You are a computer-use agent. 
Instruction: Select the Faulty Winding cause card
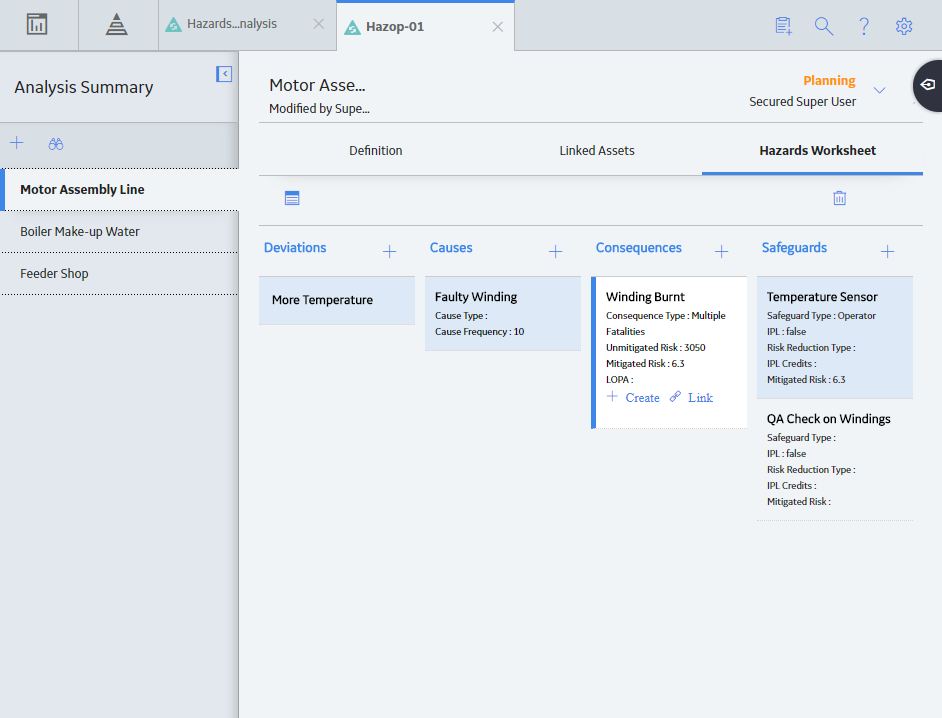click(503, 313)
